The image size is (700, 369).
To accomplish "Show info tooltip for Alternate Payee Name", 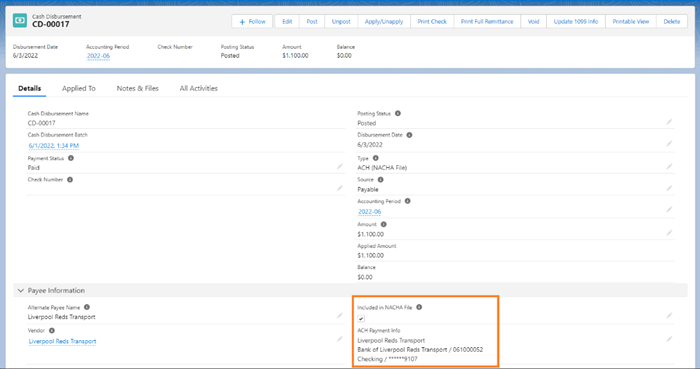I will (x=87, y=307).
